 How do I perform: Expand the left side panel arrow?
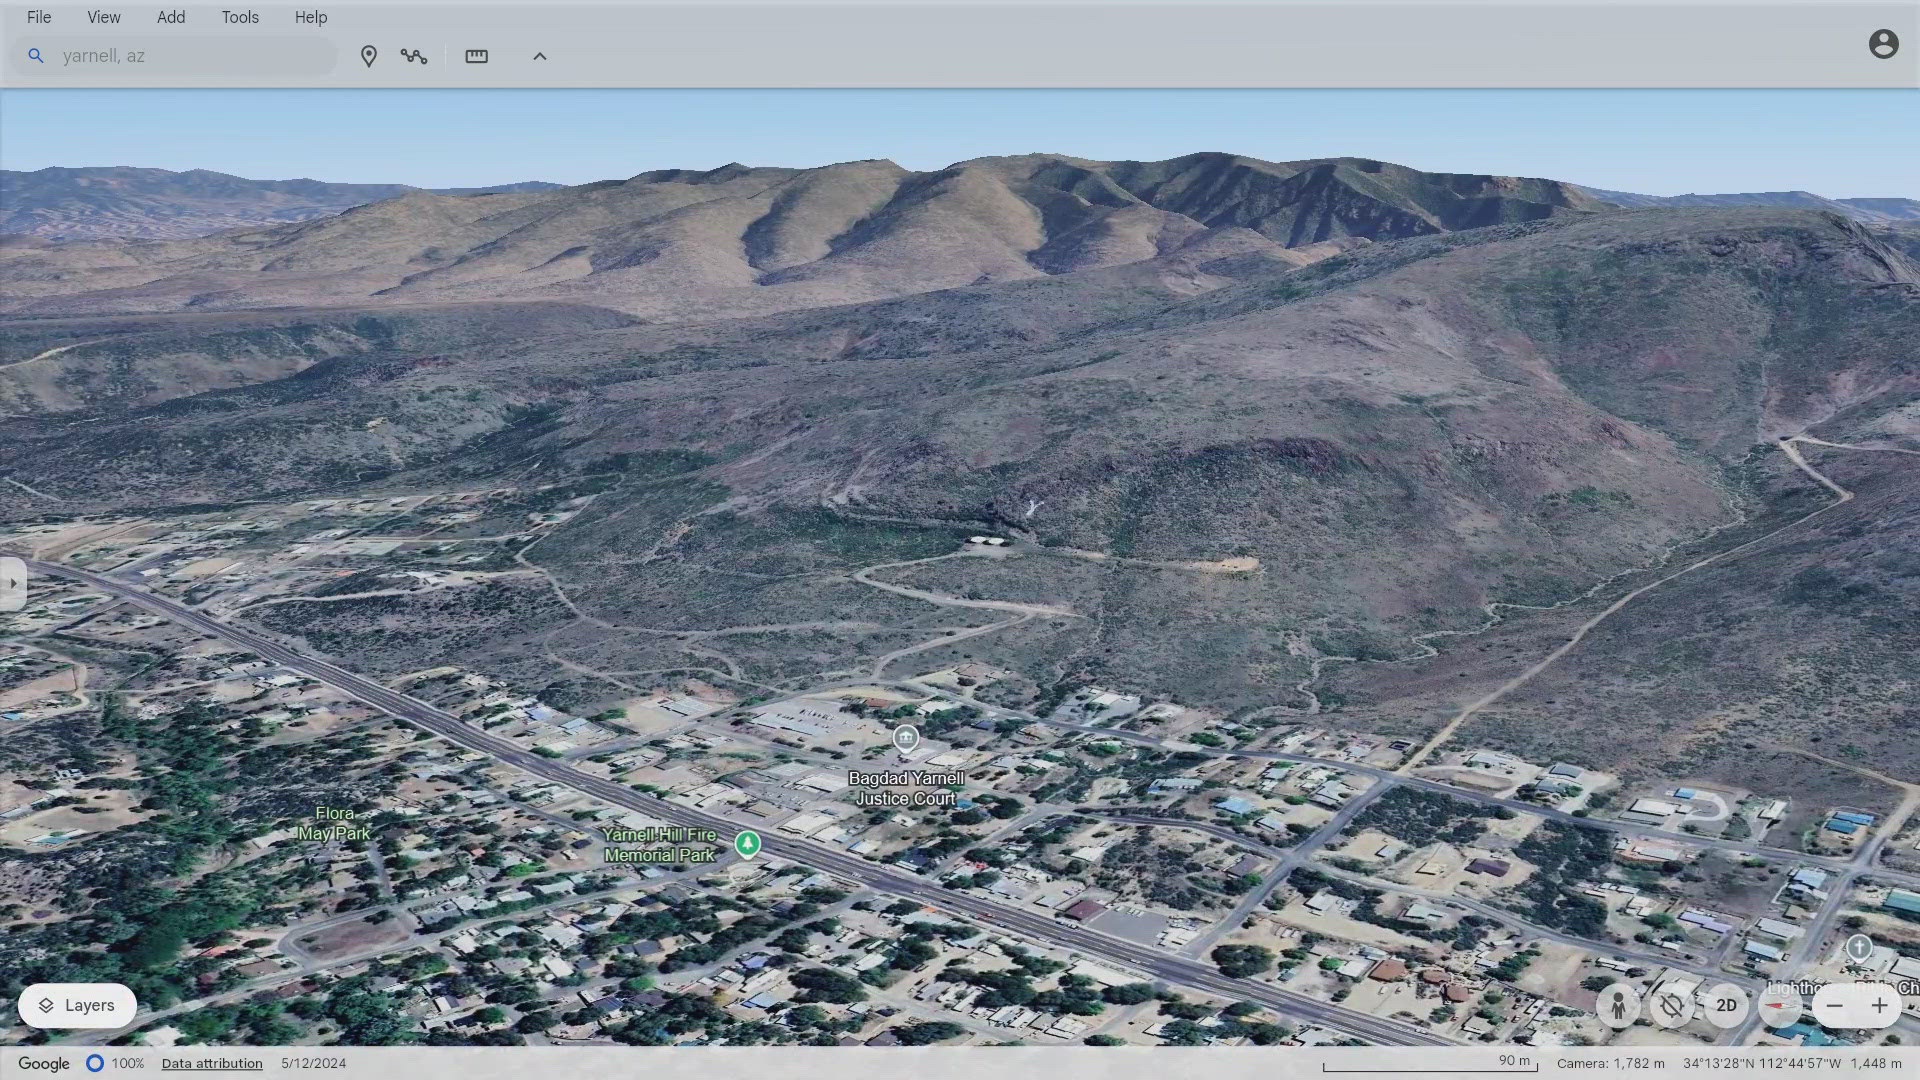coord(12,583)
